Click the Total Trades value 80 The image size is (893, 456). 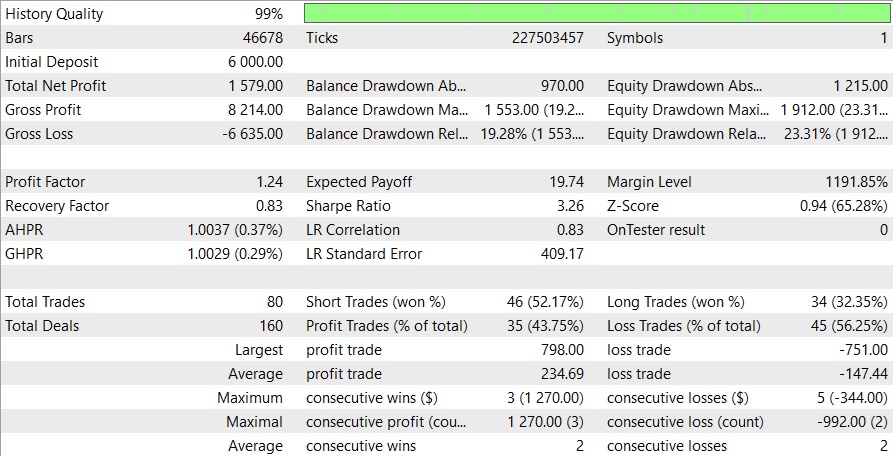273,302
